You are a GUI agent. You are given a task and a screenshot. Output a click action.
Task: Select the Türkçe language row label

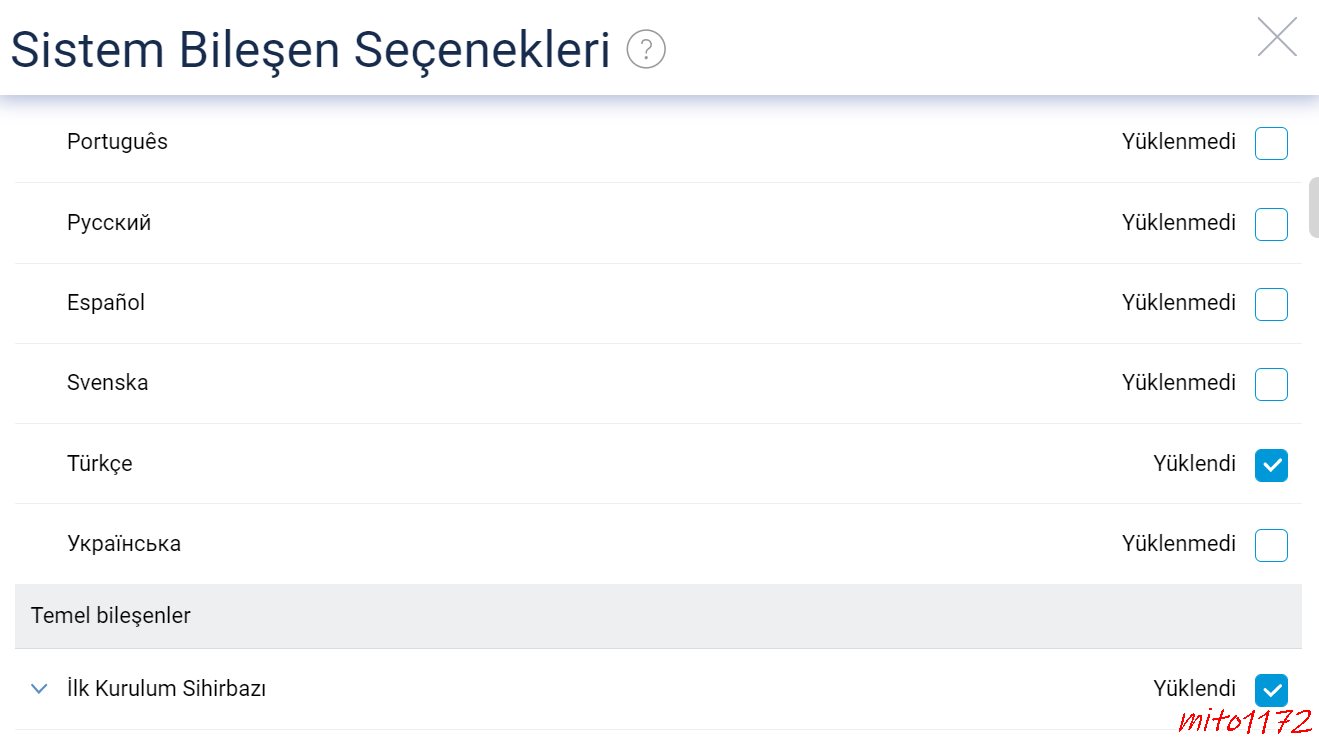(x=100, y=464)
